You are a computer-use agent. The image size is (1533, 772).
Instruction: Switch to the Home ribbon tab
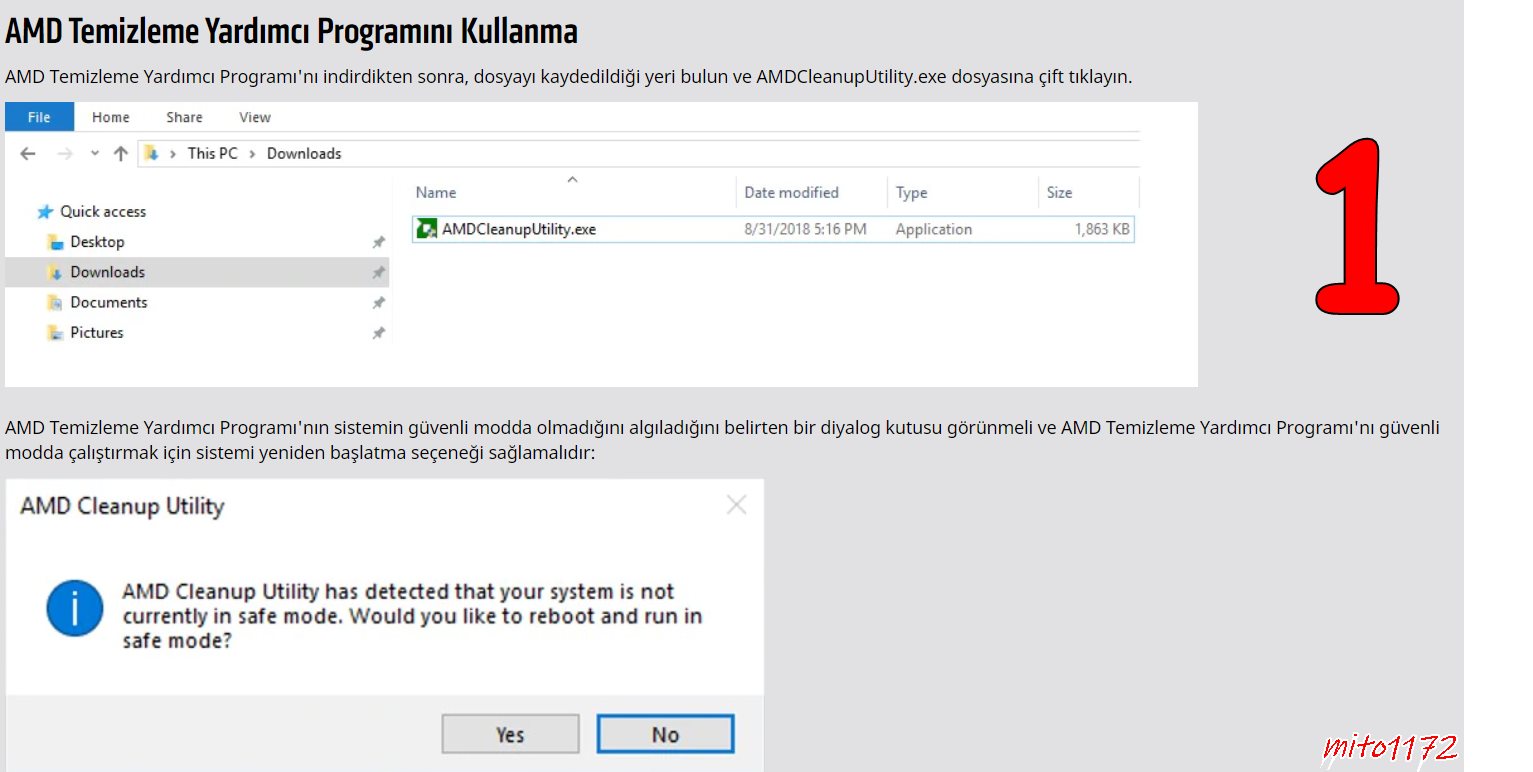pyautogui.click(x=111, y=117)
